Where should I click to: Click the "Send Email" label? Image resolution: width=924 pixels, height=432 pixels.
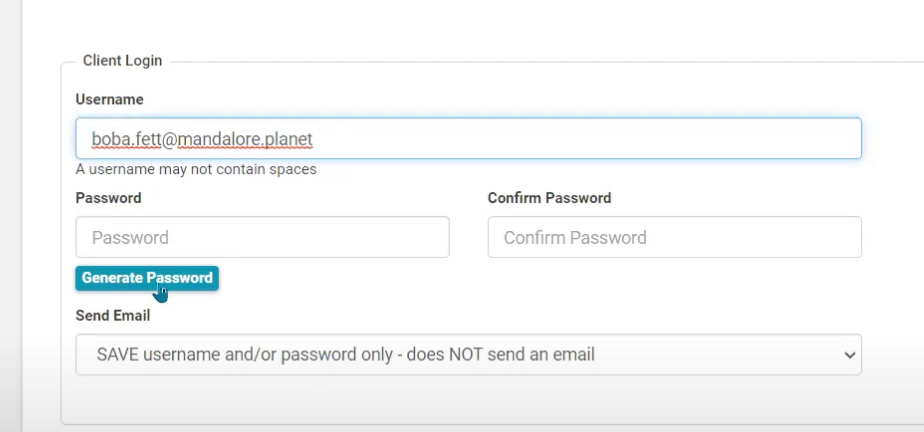click(x=112, y=315)
